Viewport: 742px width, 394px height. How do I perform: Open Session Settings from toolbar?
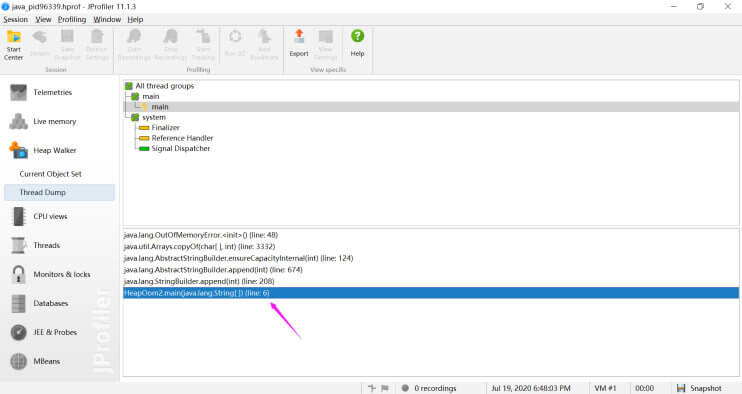tap(97, 44)
